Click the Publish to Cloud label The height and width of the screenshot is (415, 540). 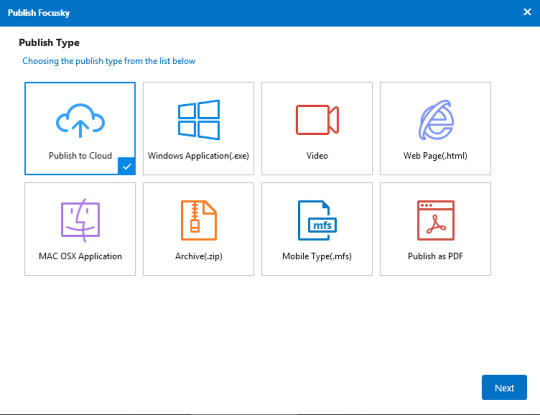pyautogui.click(x=80, y=156)
